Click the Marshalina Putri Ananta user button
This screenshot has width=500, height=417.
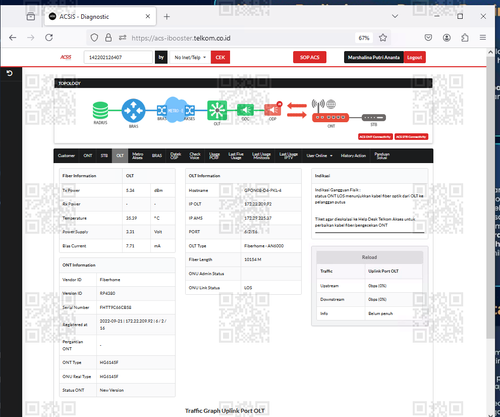[x=374, y=57]
